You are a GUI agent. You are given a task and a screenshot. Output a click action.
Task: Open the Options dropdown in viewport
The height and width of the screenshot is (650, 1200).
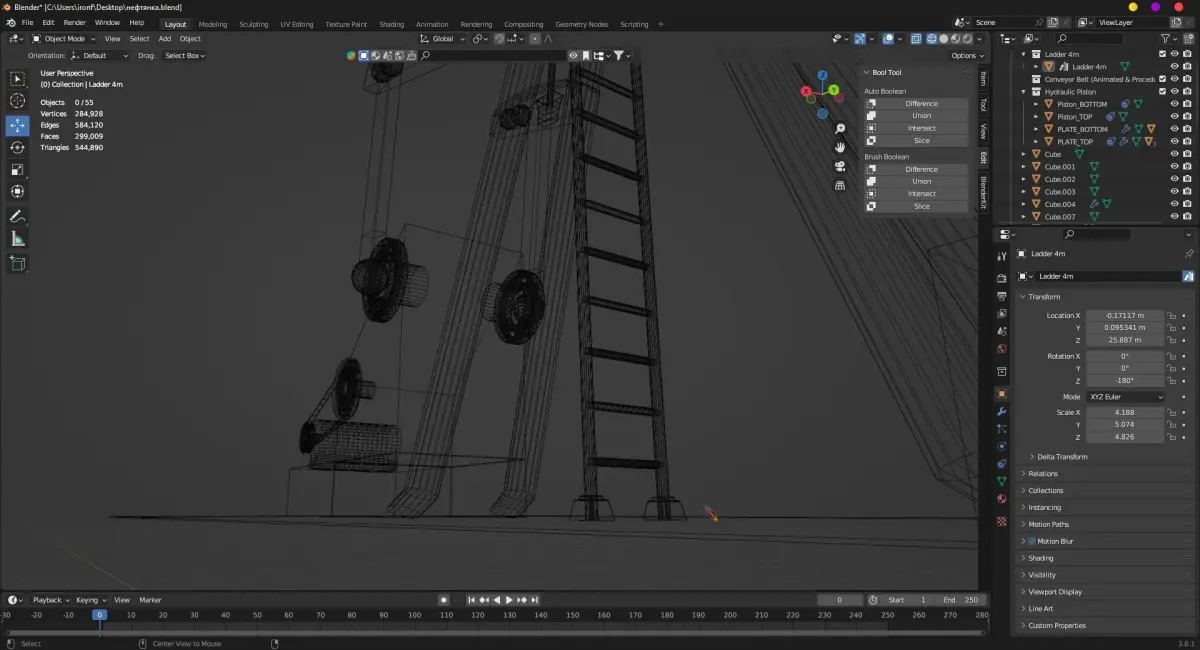pyautogui.click(x=967, y=56)
